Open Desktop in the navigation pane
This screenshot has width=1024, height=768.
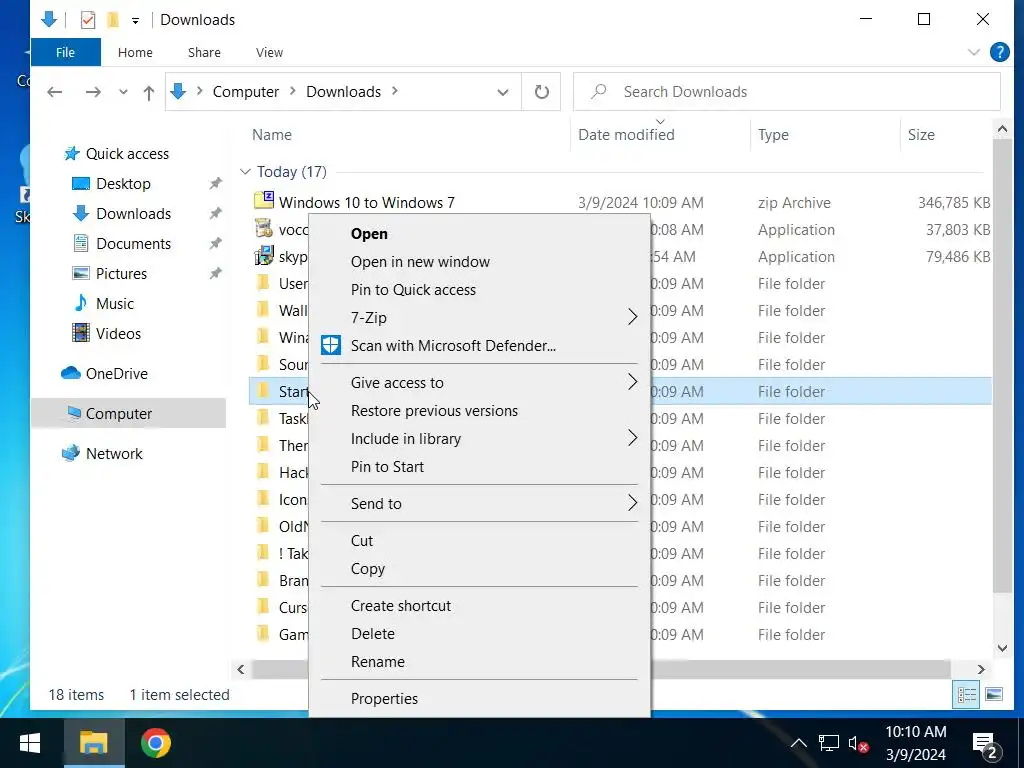click(x=123, y=184)
